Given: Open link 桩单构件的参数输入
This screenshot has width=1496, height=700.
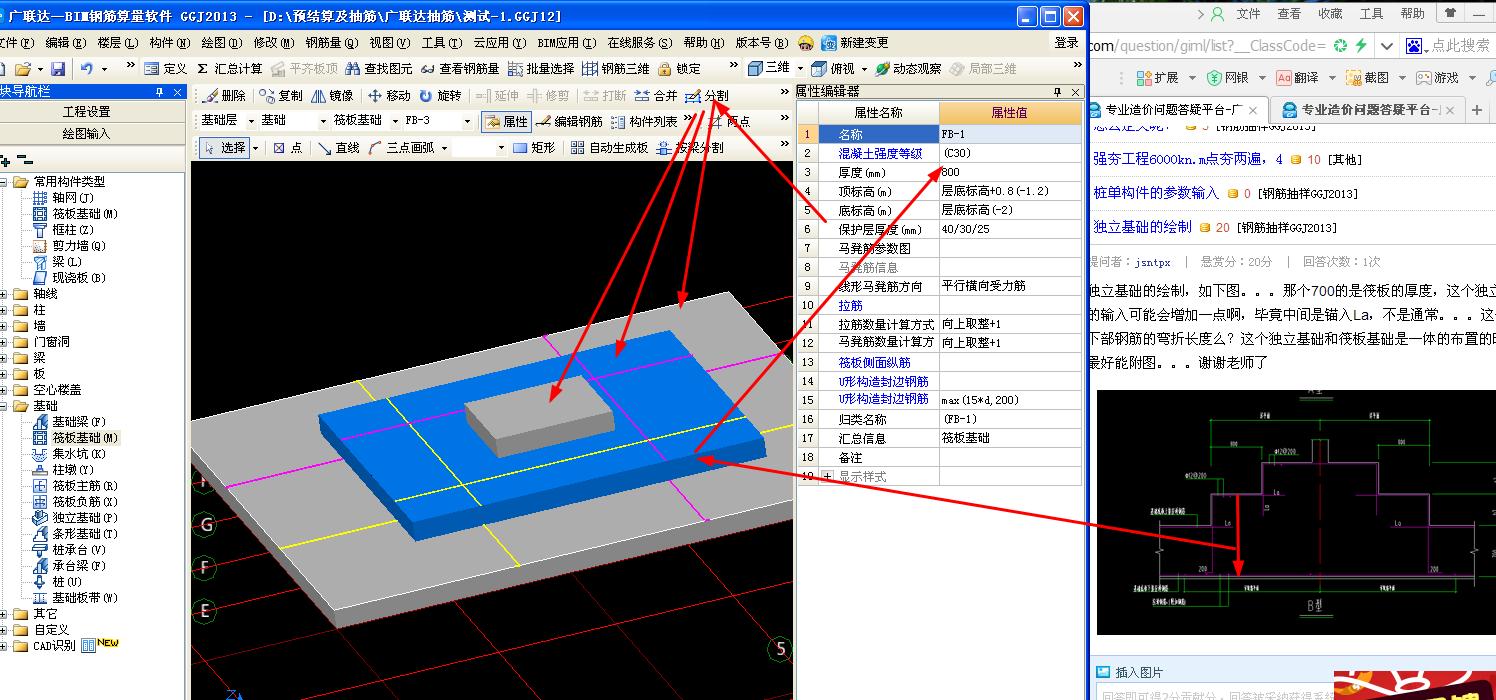Looking at the screenshot, I should coord(1156,193).
